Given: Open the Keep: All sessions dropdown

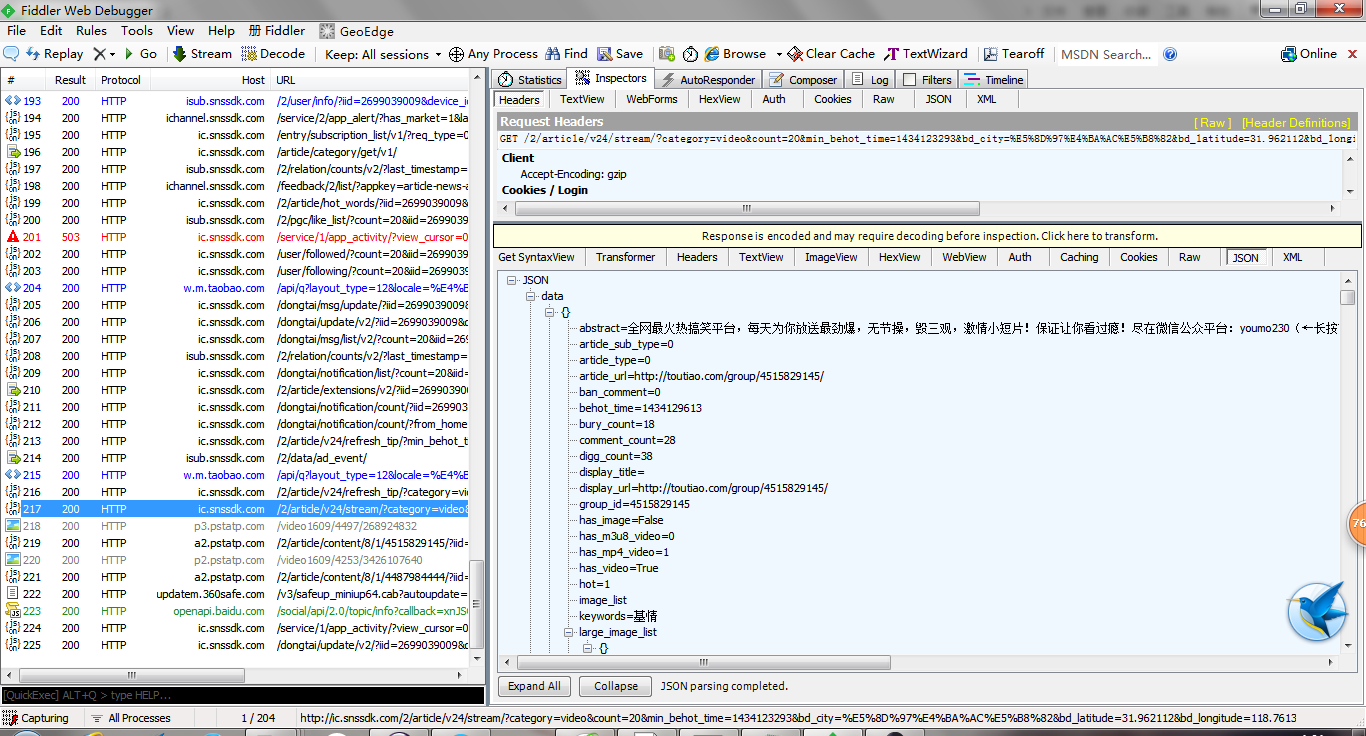Looking at the screenshot, I should click(x=383, y=54).
